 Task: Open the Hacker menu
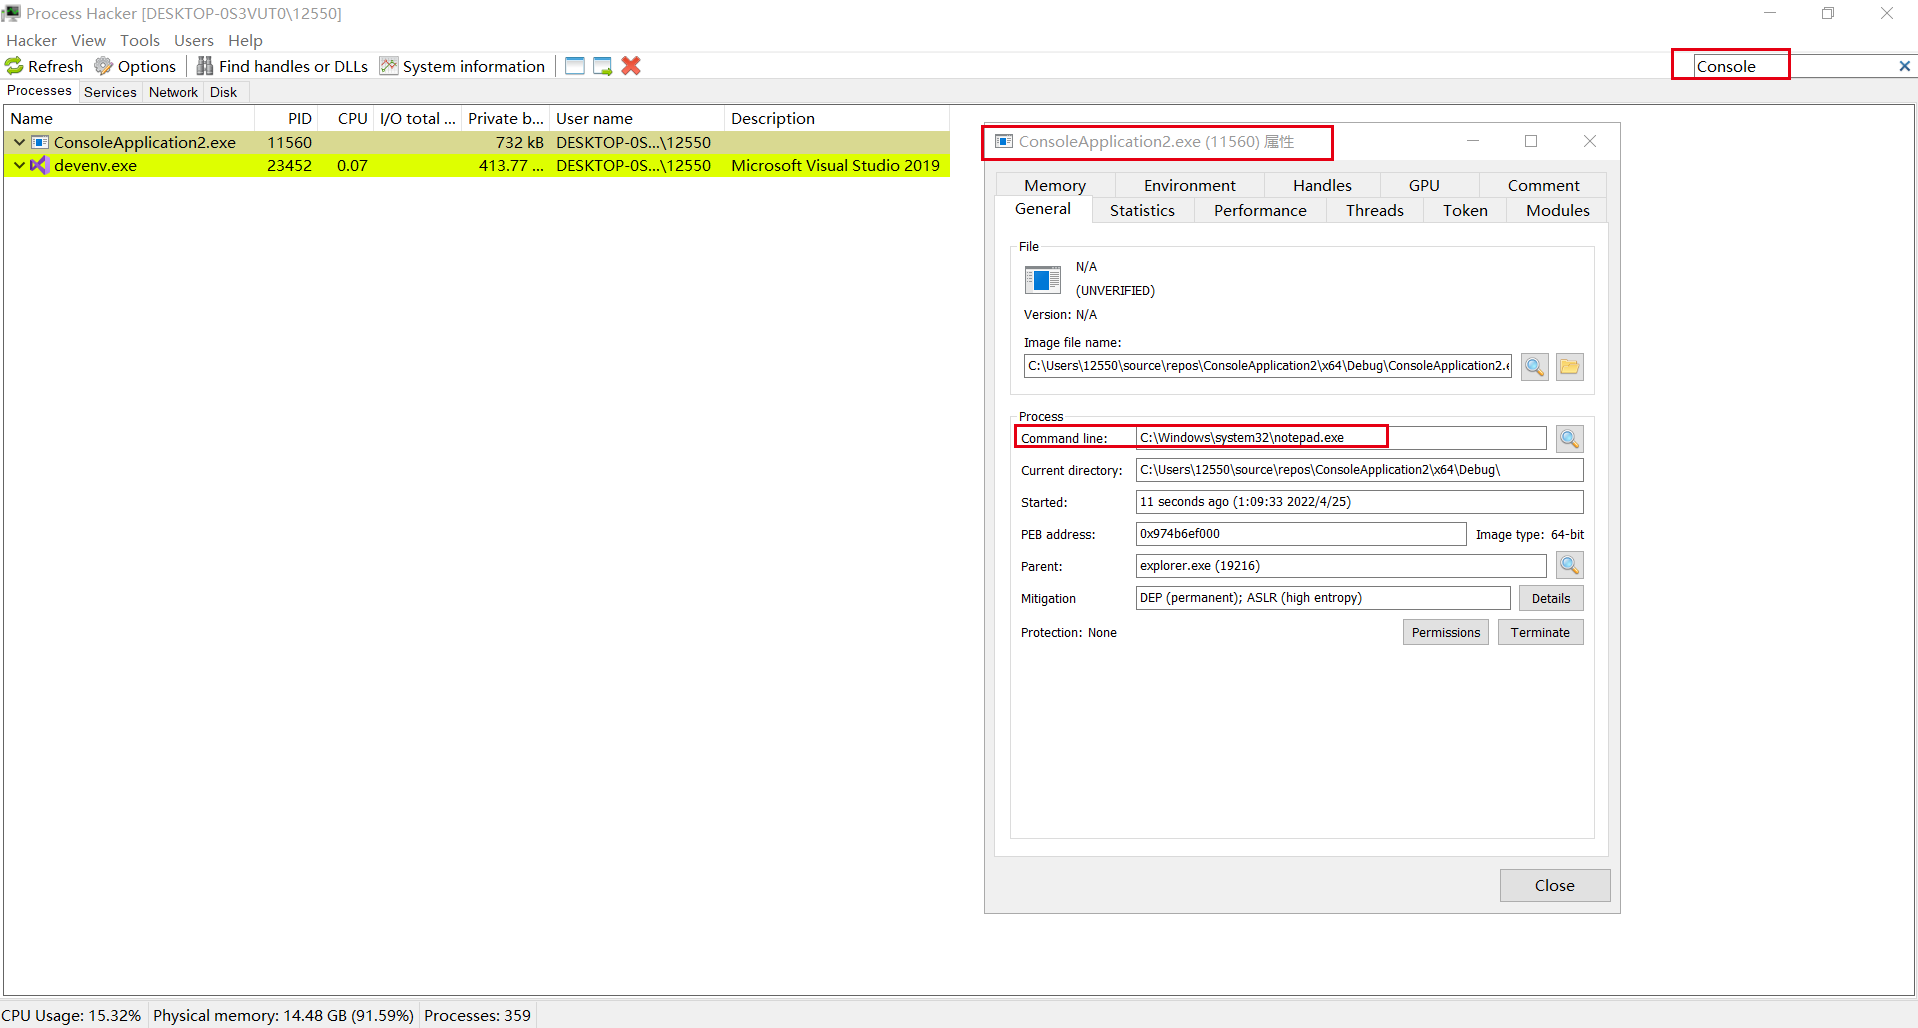(x=31, y=40)
